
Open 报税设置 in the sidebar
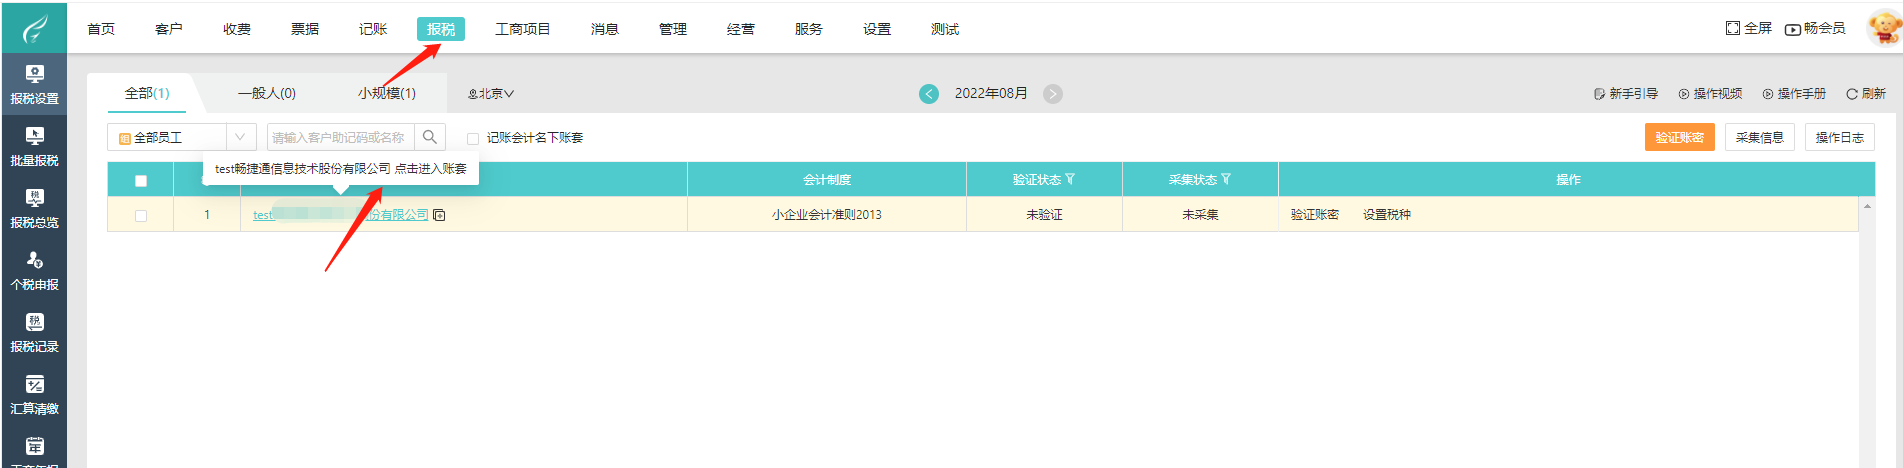pyautogui.click(x=34, y=84)
